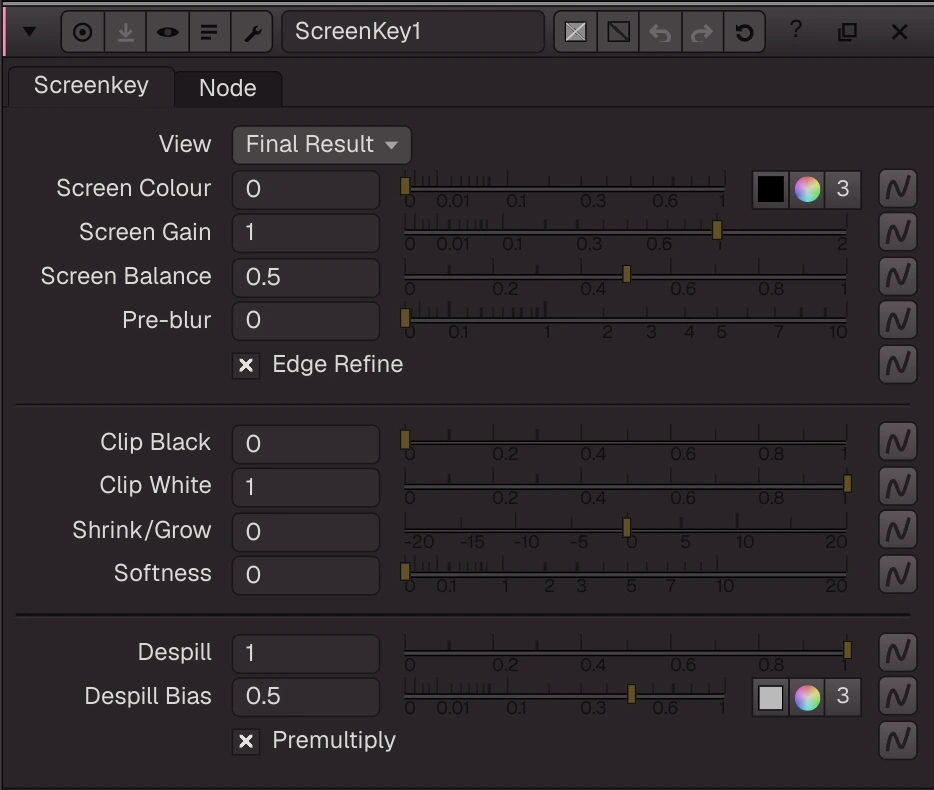Click the Screen Colour channel count 3 button

(x=843, y=189)
